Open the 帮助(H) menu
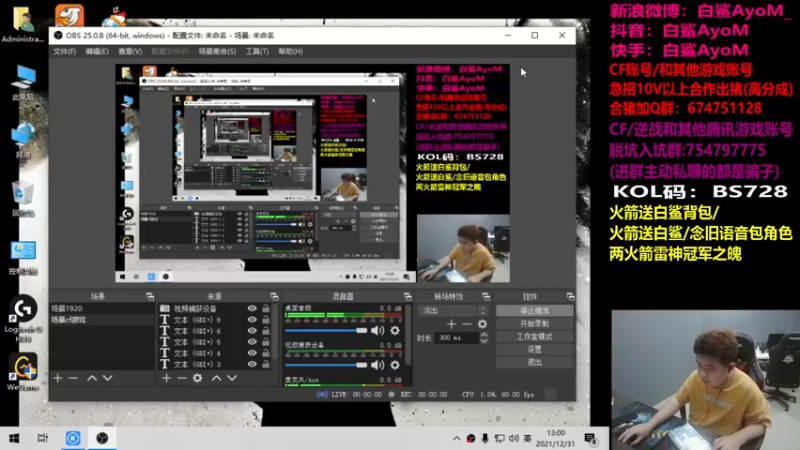Image resolution: width=800 pixels, height=450 pixels. pyautogui.click(x=290, y=52)
